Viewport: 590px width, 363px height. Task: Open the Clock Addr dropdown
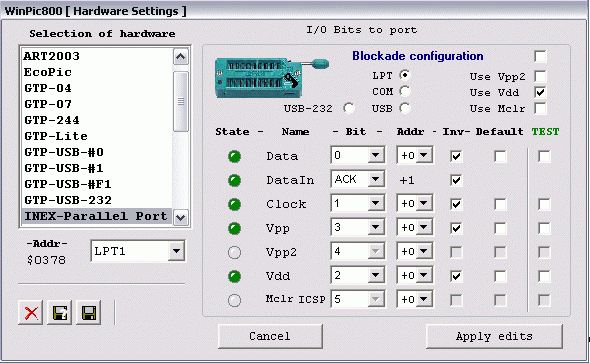(x=424, y=203)
